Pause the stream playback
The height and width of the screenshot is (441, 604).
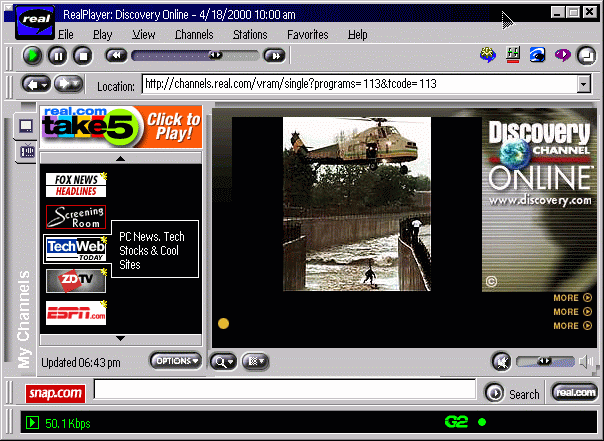[58, 56]
